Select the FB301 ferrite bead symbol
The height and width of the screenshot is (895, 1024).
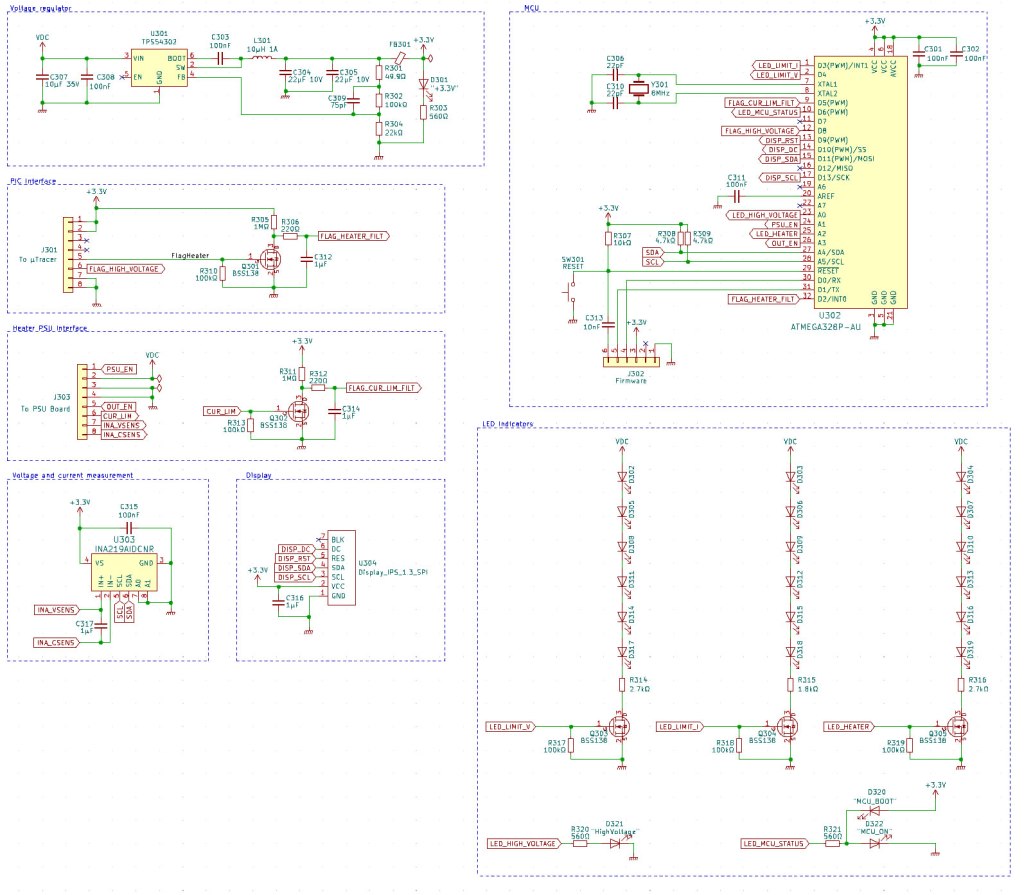pyautogui.click(x=398, y=58)
